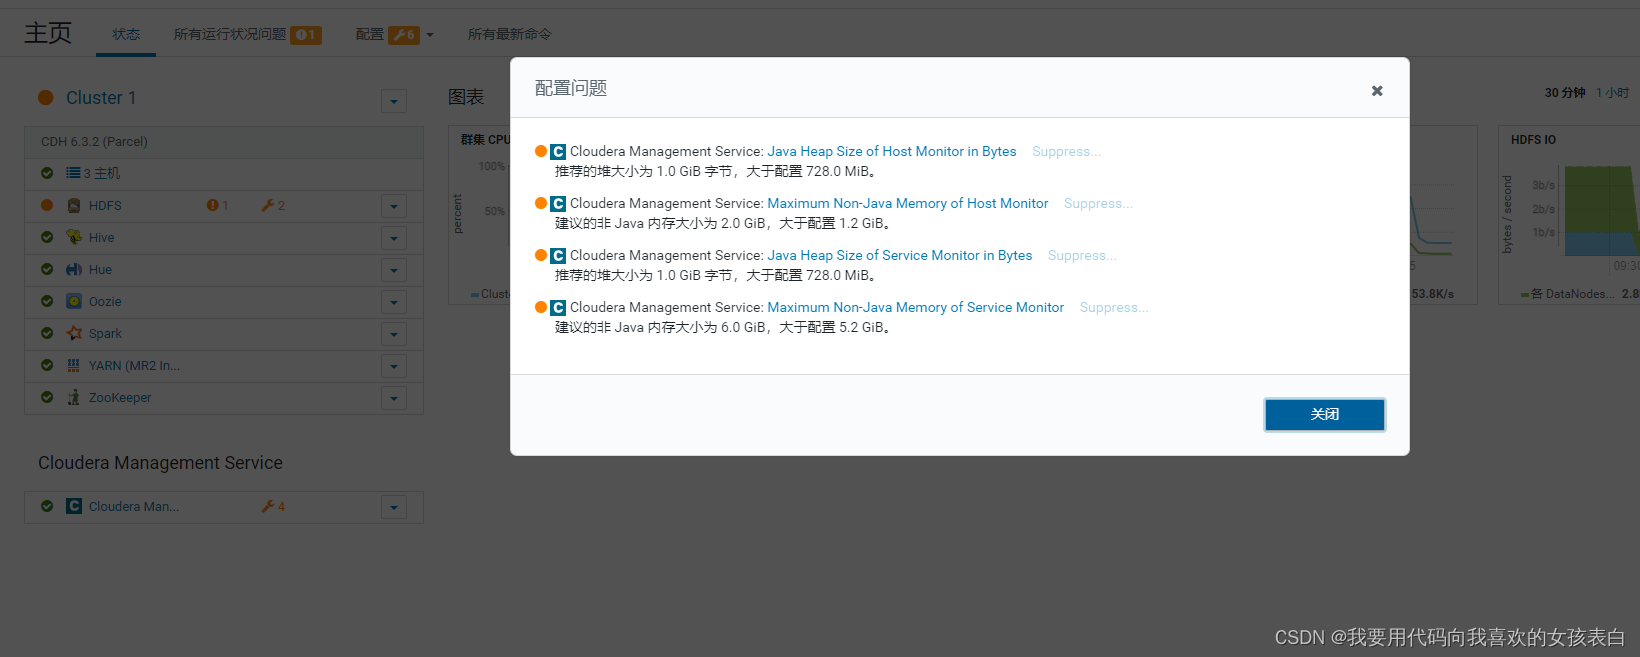This screenshot has height=657, width=1640.
Task: Expand the Spark actions dropdown
Action: 394,334
